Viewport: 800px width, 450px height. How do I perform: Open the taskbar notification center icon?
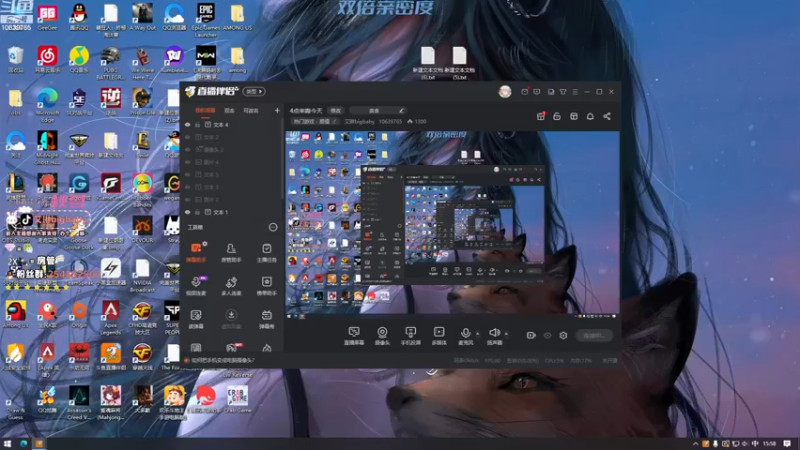tap(787, 444)
